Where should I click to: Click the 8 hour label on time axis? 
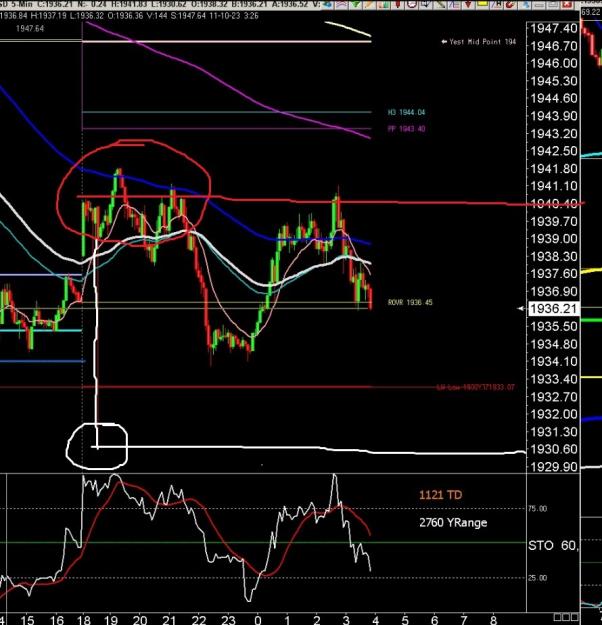coord(493,620)
